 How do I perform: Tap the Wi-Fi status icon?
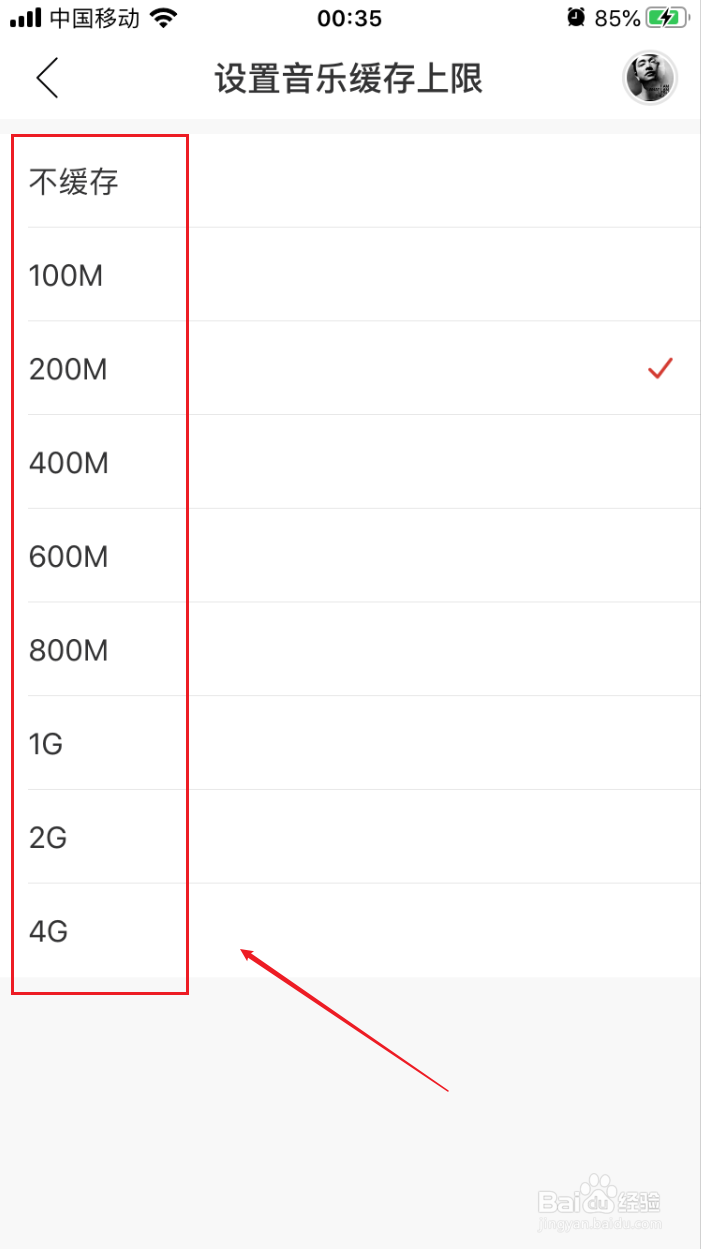click(x=162, y=18)
